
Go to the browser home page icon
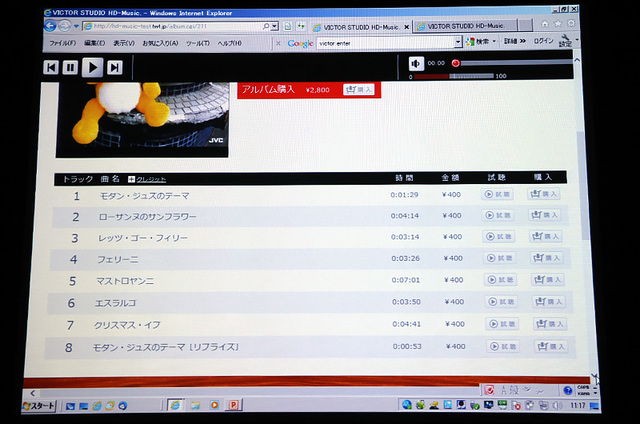(x=545, y=24)
